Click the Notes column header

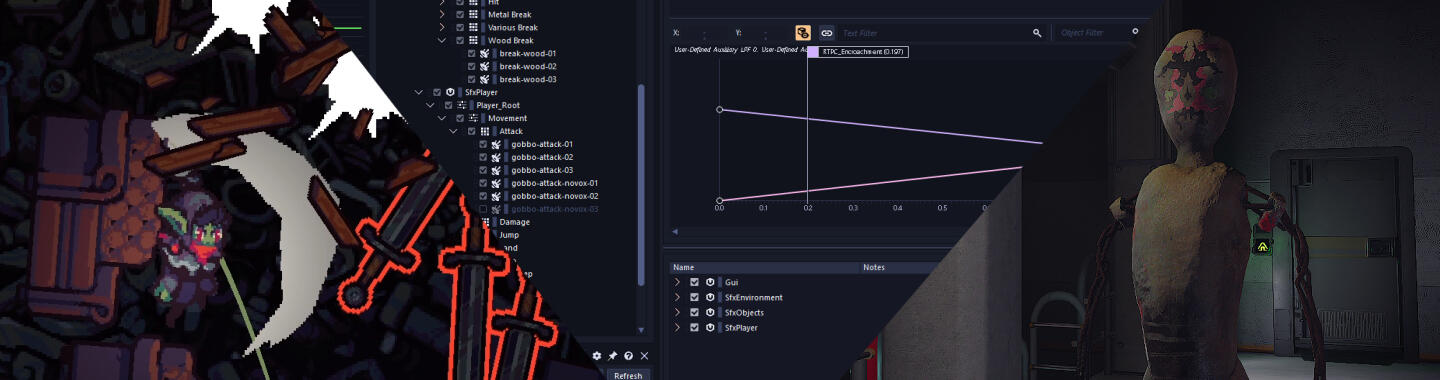pyautogui.click(x=874, y=267)
